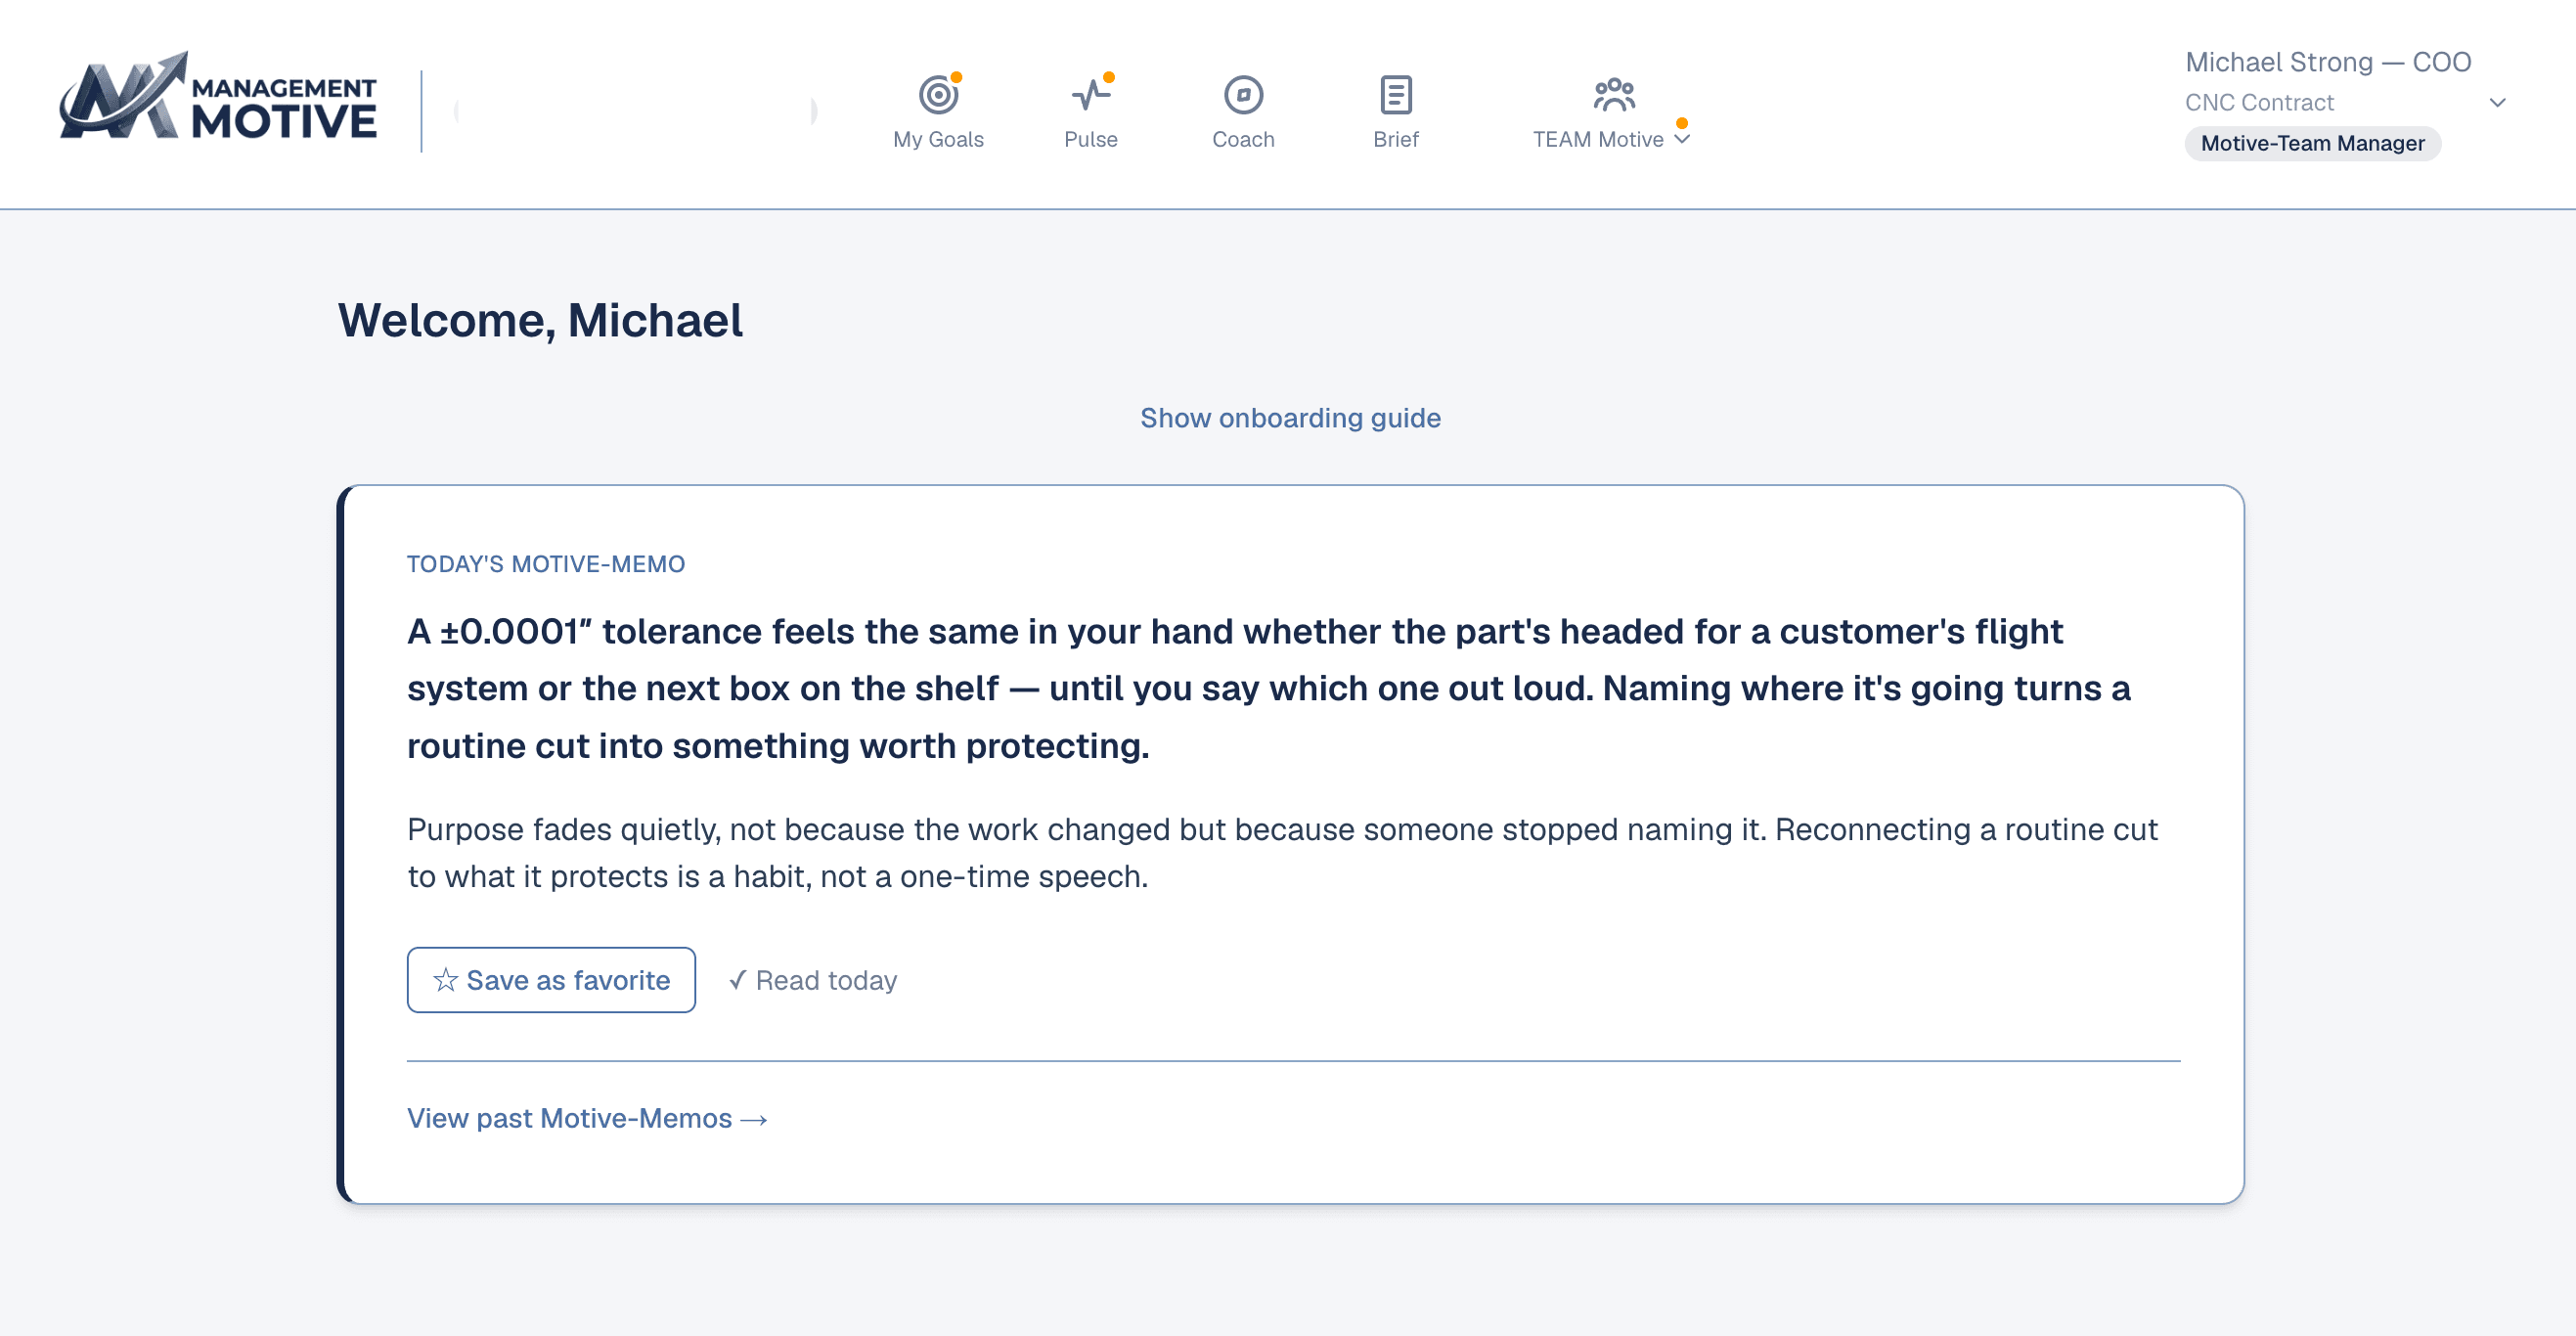This screenshot has height=1336, width=2576.
Task: Open My Goals target icon
Action: coord(938,95)
